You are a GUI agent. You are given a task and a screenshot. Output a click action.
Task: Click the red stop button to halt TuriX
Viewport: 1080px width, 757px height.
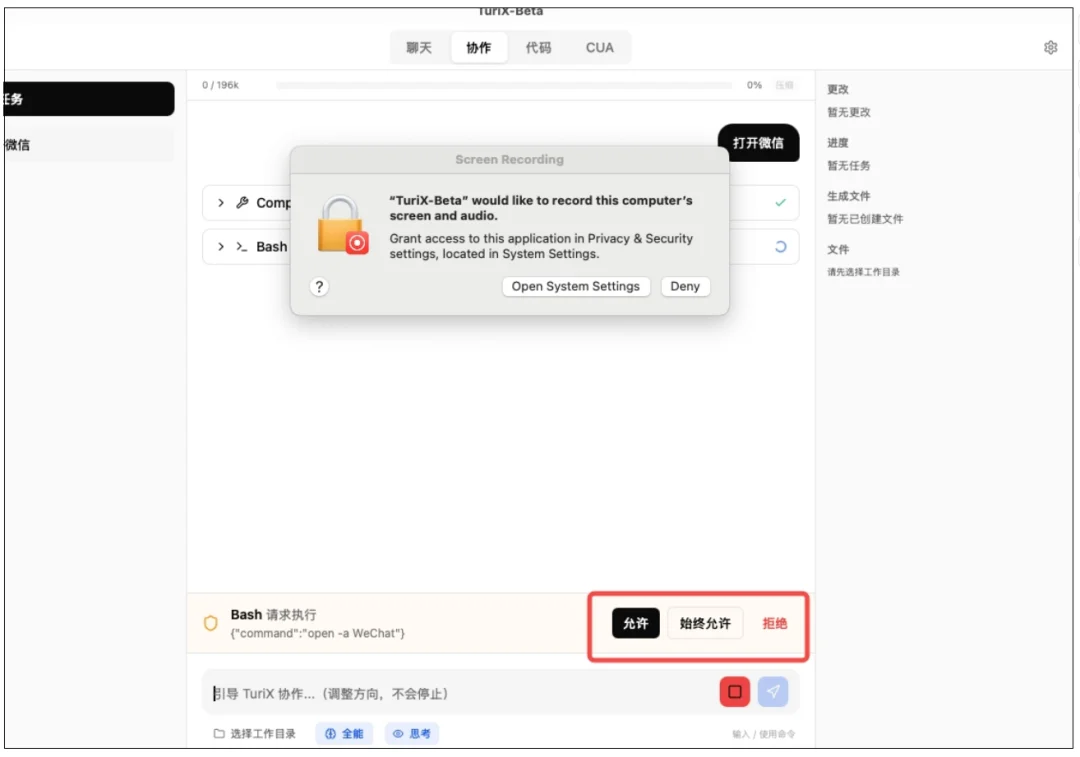click(733, 691)
